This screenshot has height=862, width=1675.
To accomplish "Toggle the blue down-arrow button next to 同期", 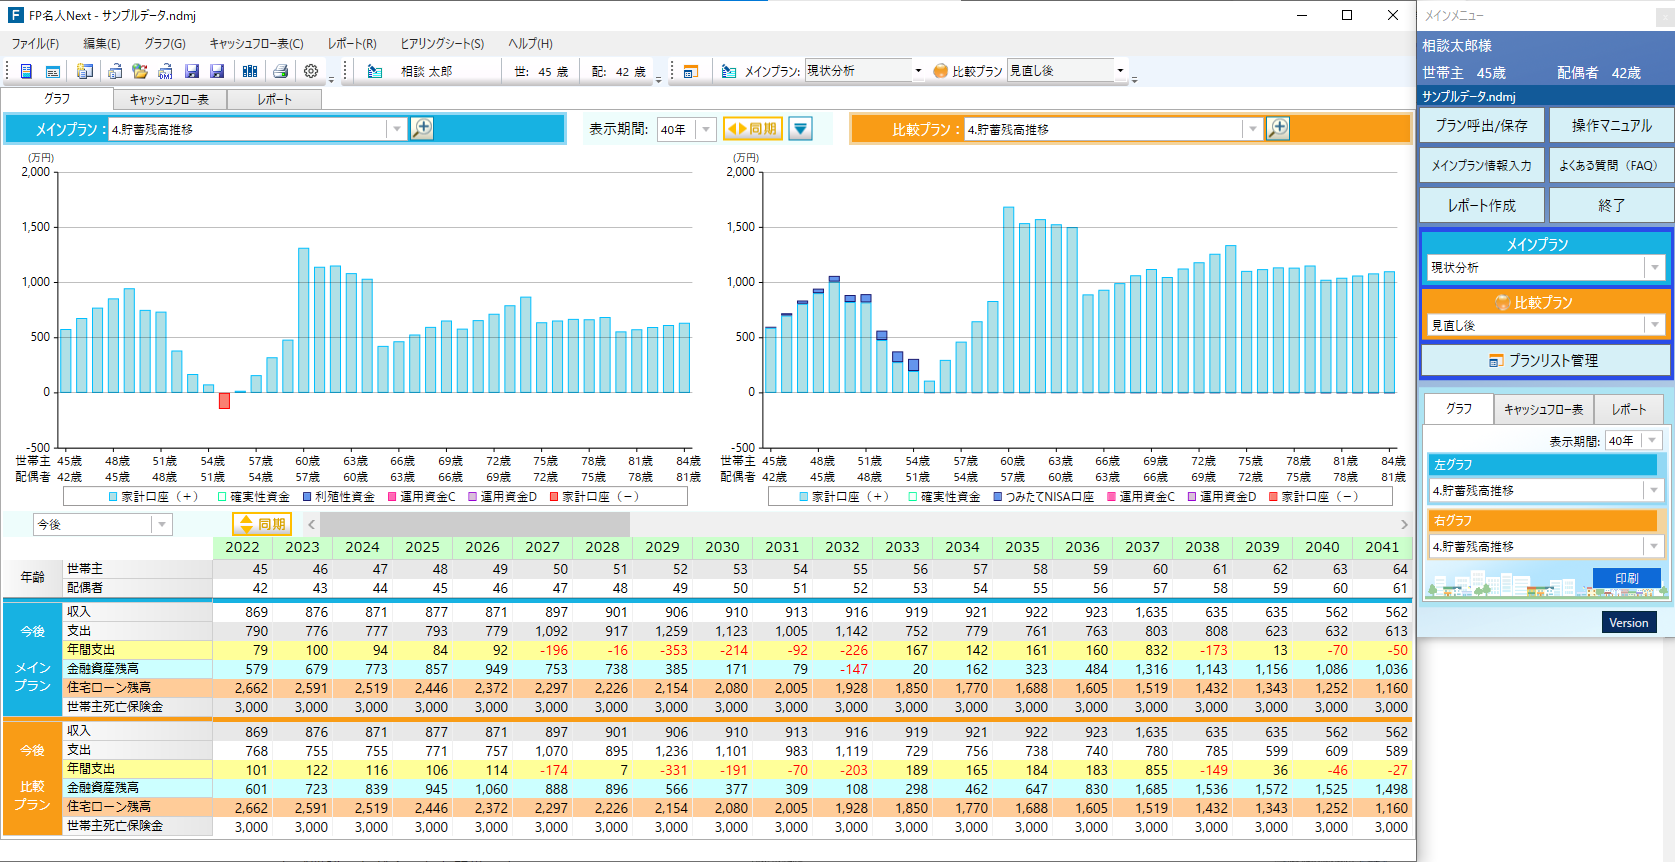I will [800, 129].
